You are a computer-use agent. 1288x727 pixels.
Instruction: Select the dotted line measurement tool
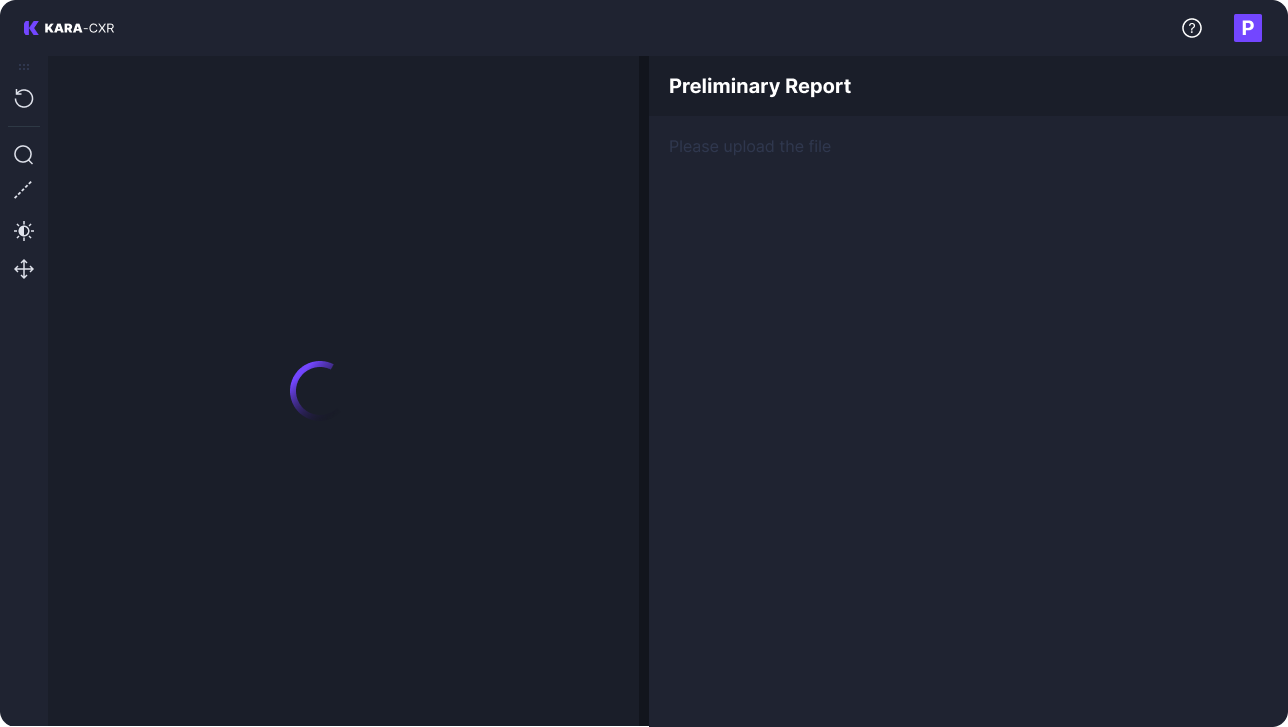click(23, 190)
